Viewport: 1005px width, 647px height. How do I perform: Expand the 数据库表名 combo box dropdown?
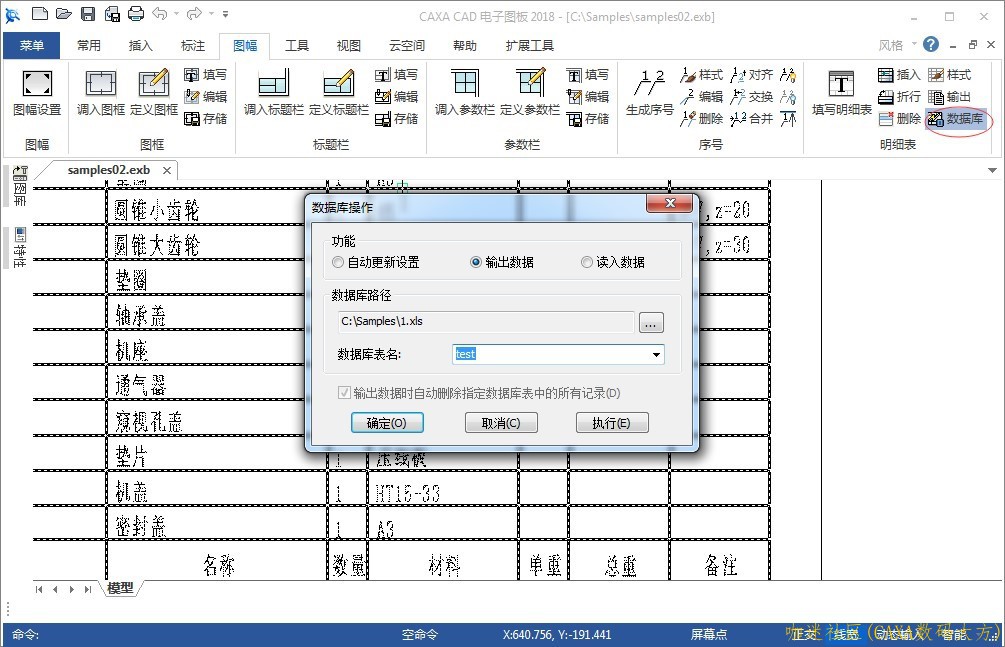tap(656, 355)
